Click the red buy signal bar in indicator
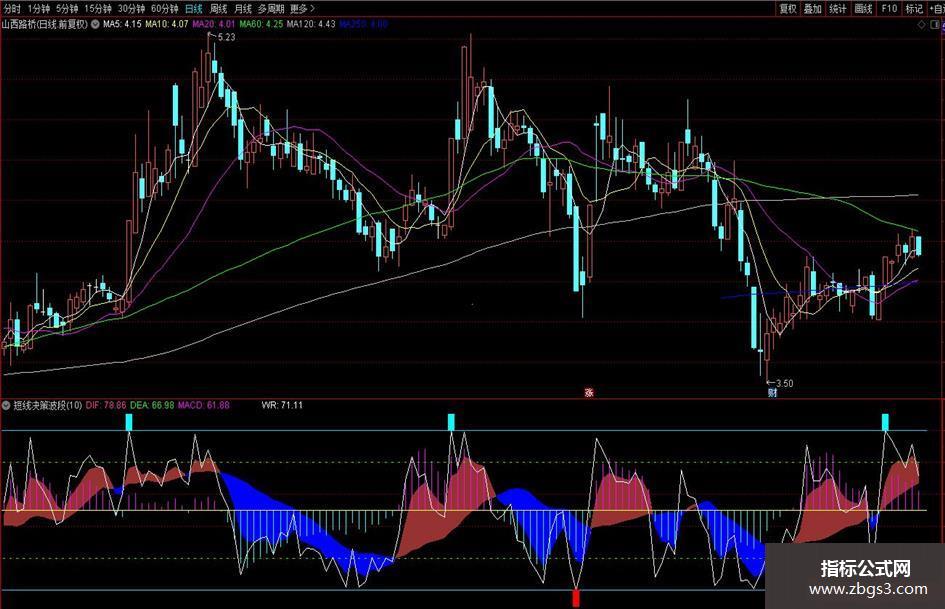Image resolution: width=945 pixels, height=609 pixels. pyautogui.click(x=576, y=598)
